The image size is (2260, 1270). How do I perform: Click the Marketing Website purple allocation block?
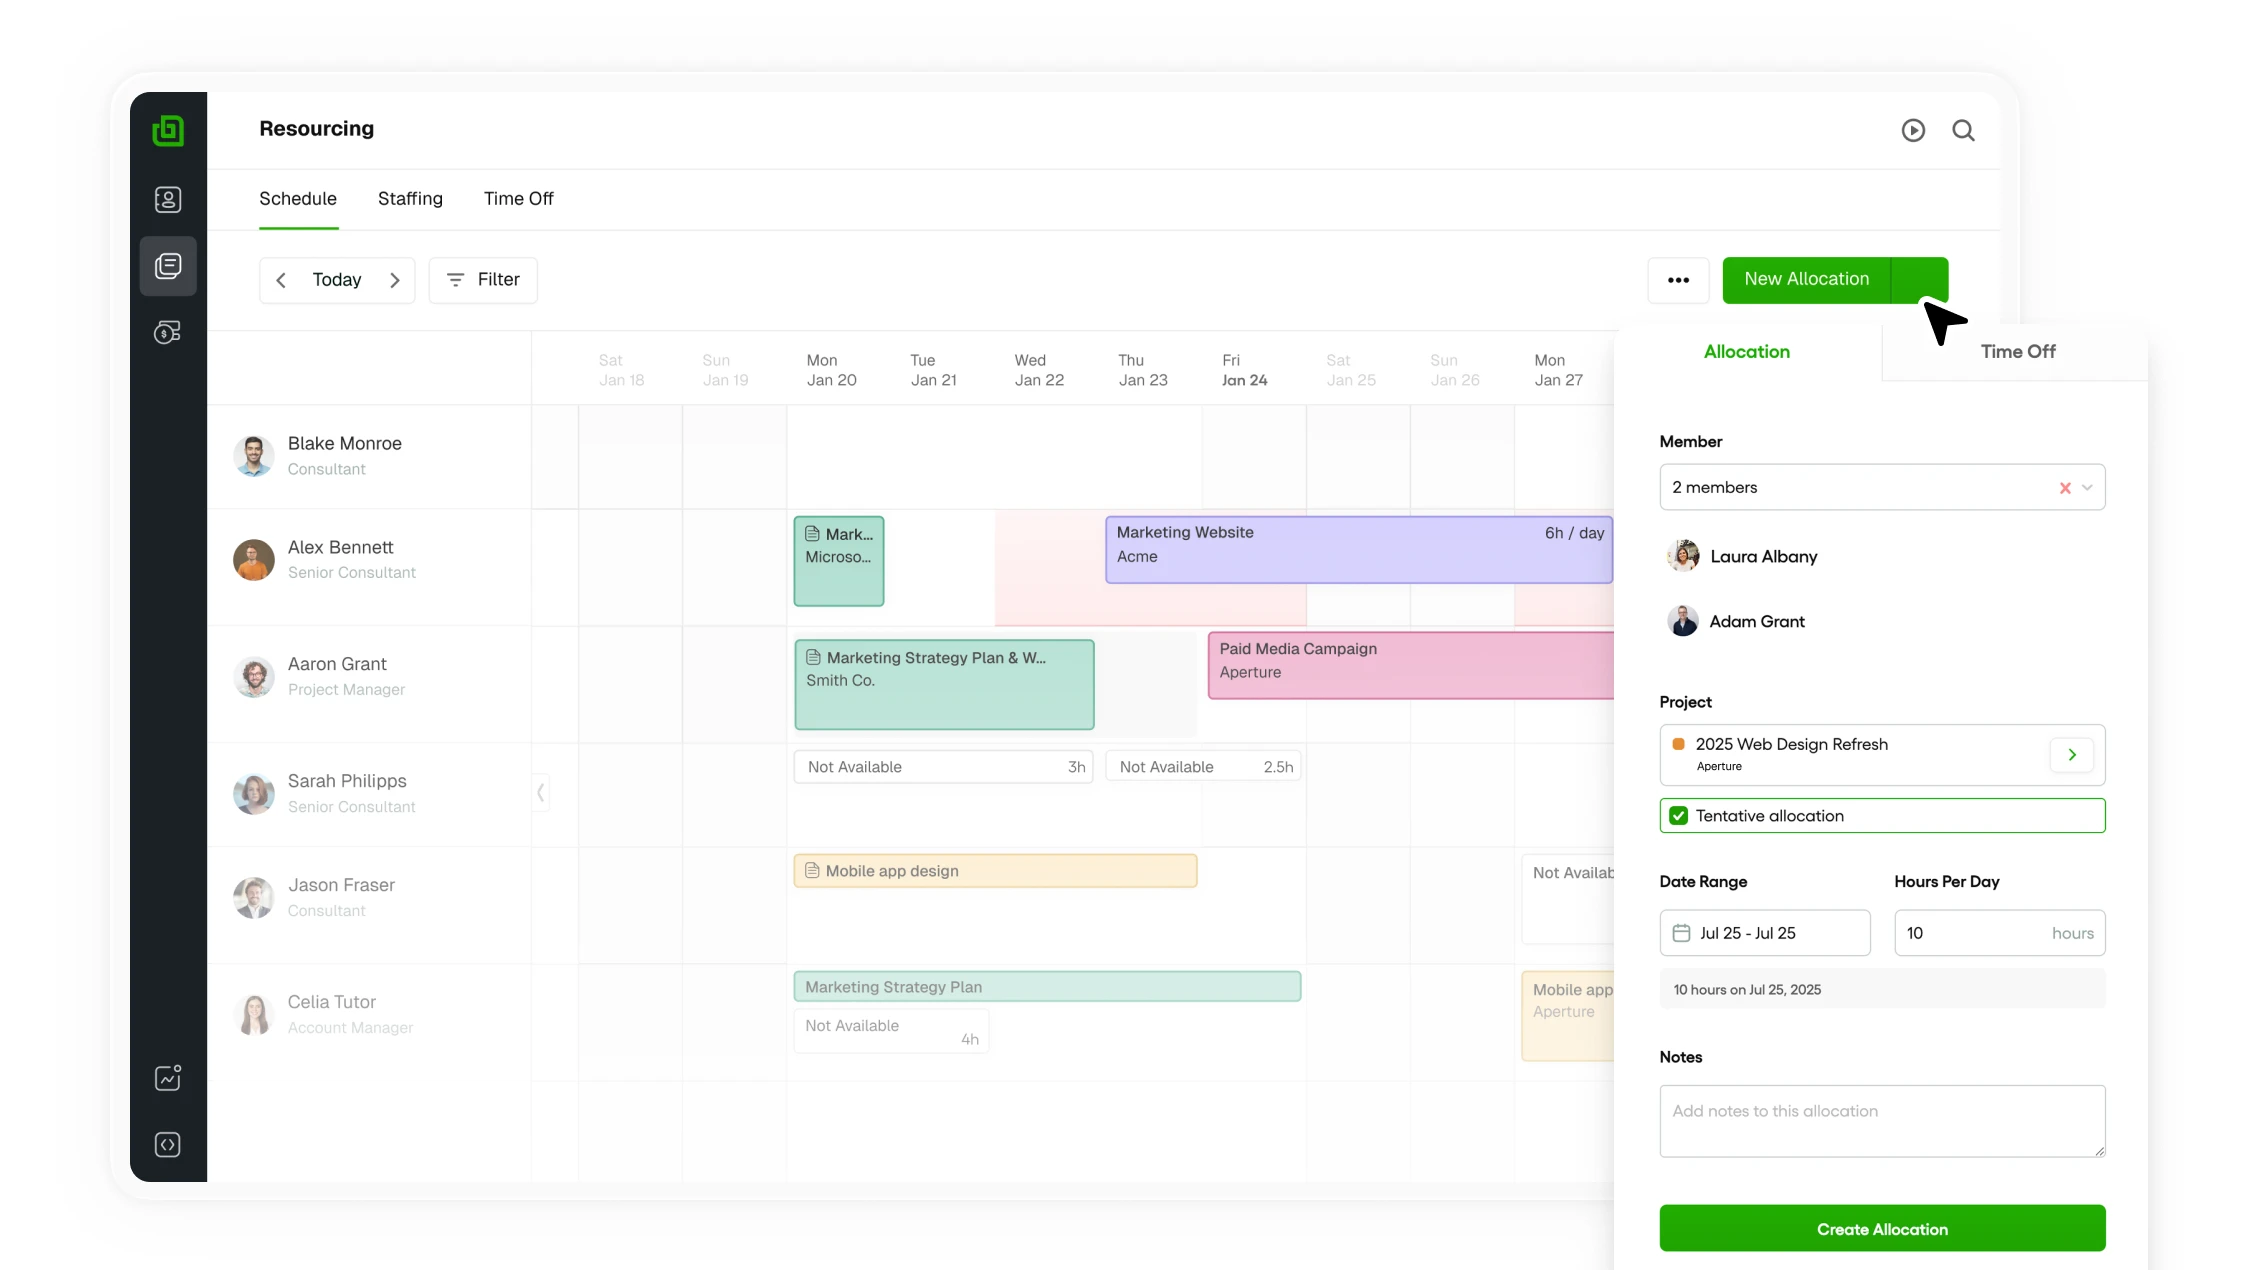coord(1357,549)
